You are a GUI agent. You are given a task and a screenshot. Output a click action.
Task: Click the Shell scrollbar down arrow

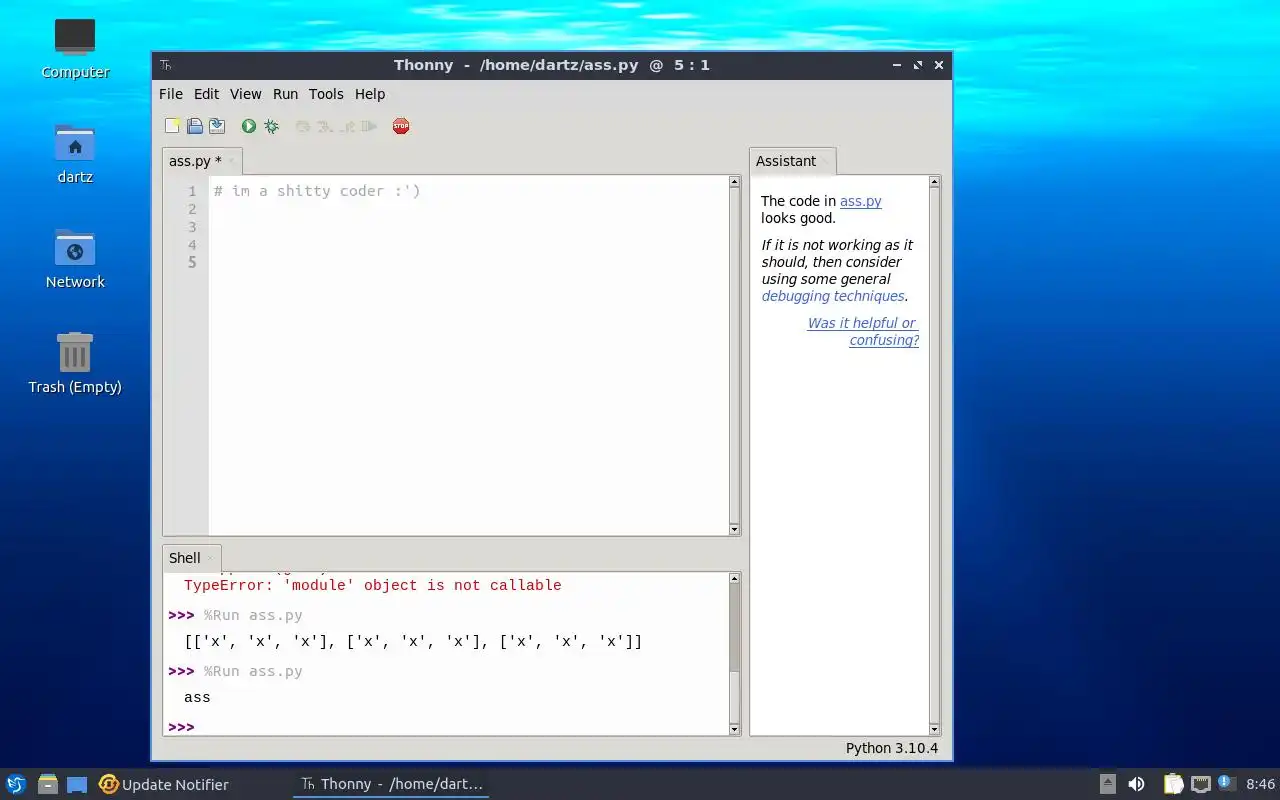point(734,730)
